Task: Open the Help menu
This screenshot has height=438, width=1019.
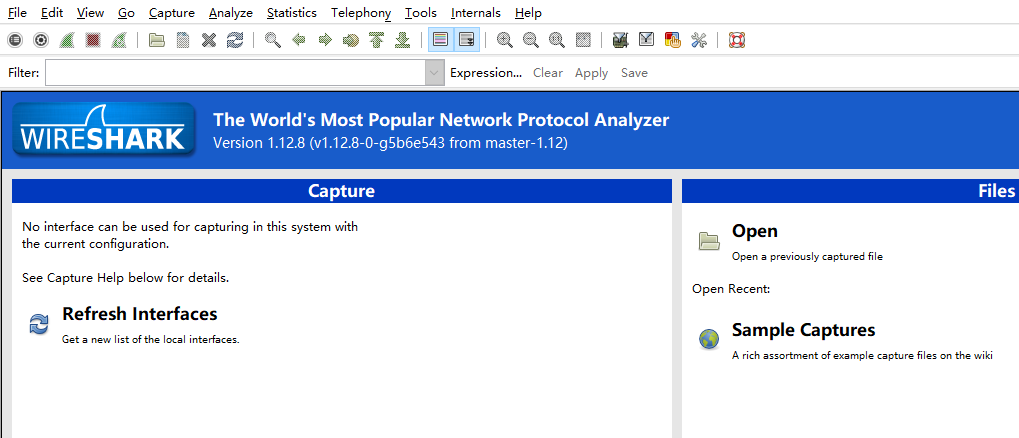Action: pyautogui.click(x=528, y=13)
